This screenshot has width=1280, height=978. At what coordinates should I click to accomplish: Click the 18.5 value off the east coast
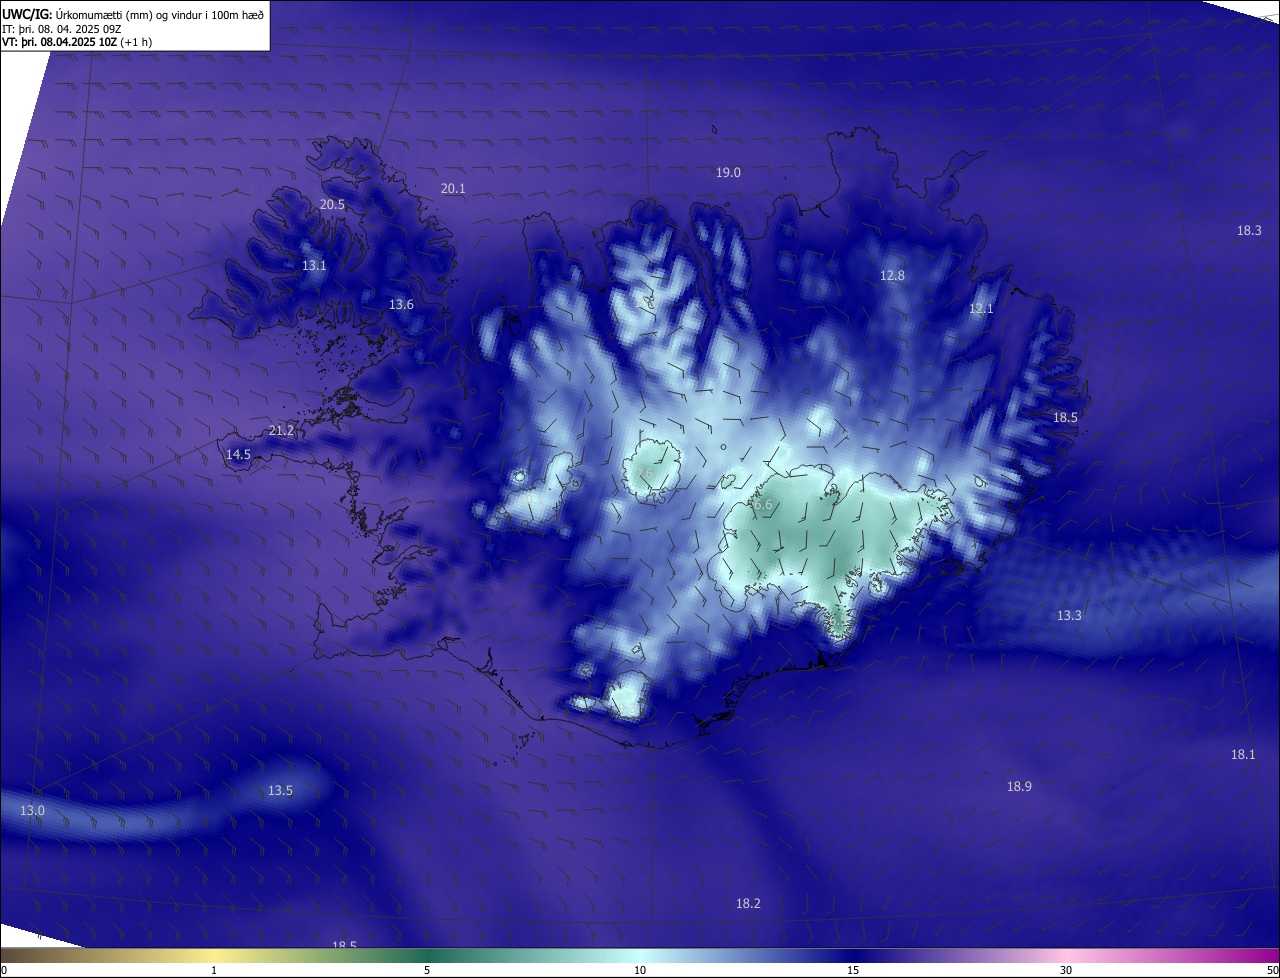(x=1065, y=417)
